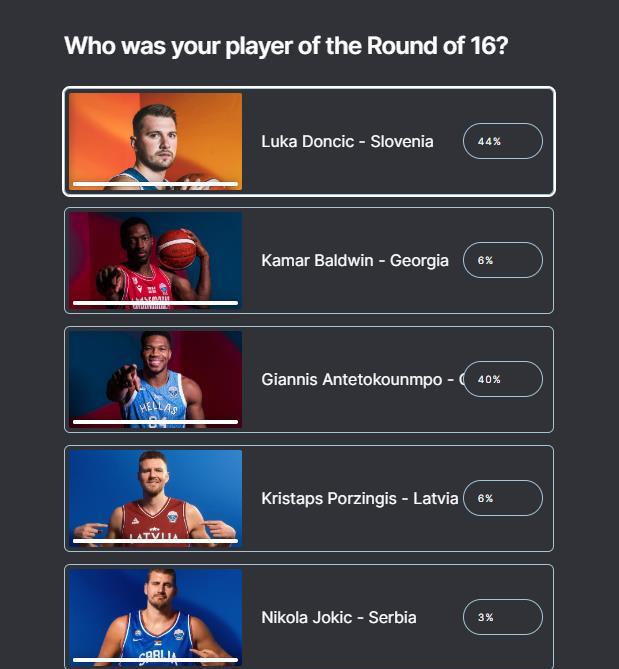Click Nikola Jokic's player photo
Image resolution: width=619 pixels, height=669 pixels.
click(155, 612)
